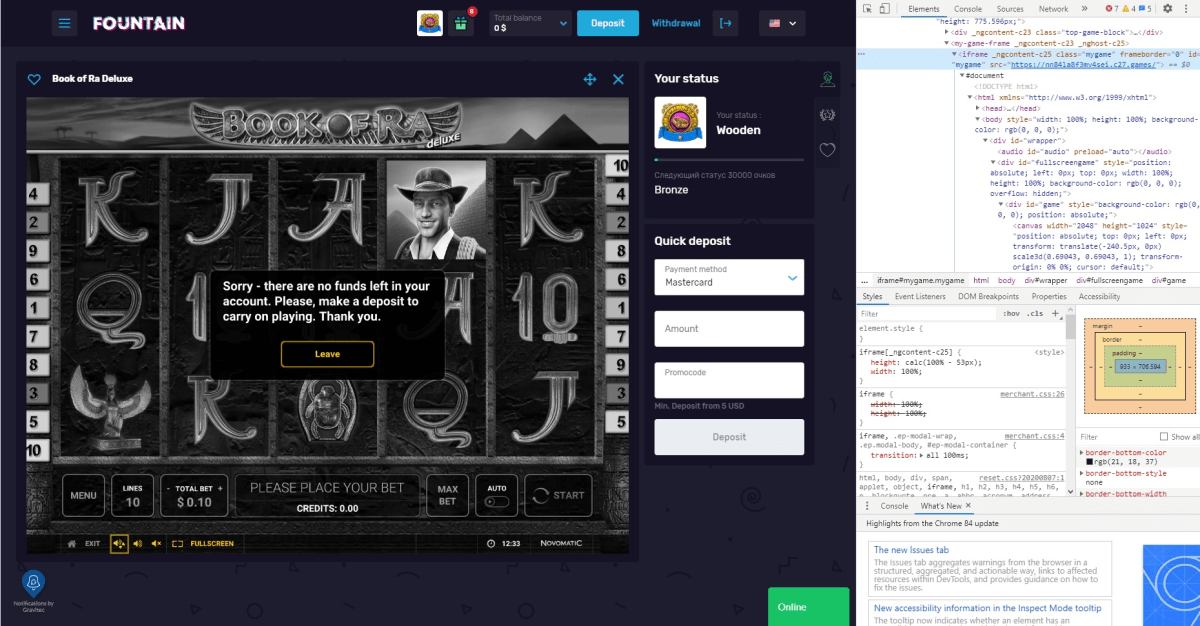Open DevTools settings gear
1200x626 pixels.
(x=1168, y=9)
